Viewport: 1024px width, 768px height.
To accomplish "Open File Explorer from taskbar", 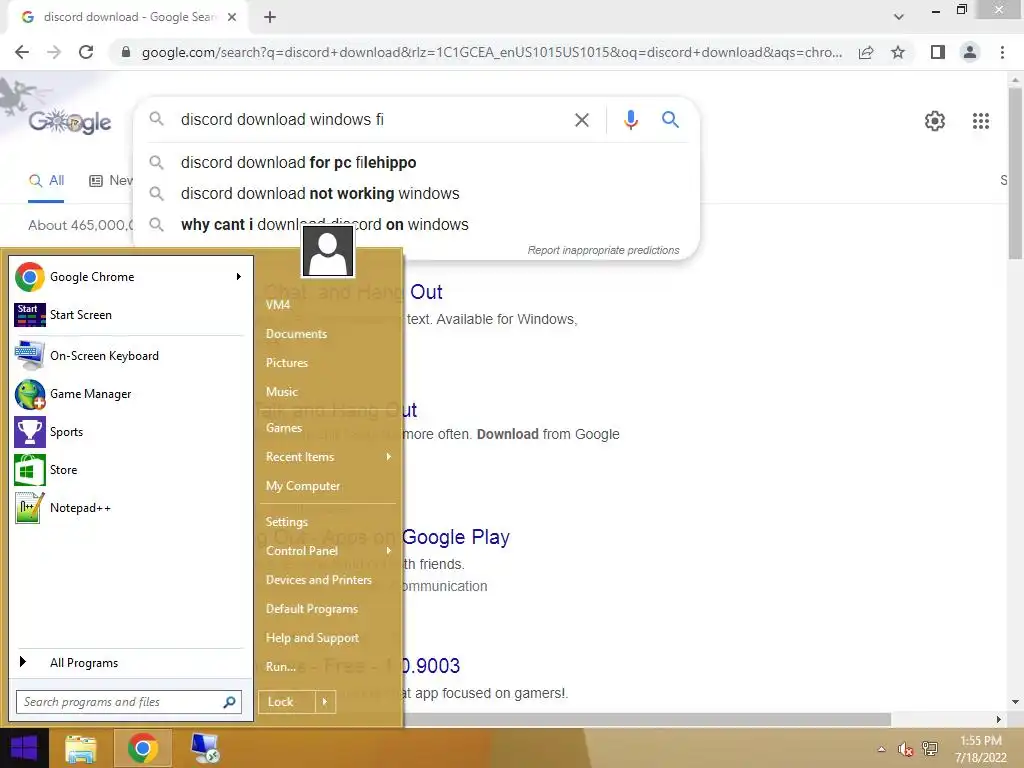I will tap(81, 748).
